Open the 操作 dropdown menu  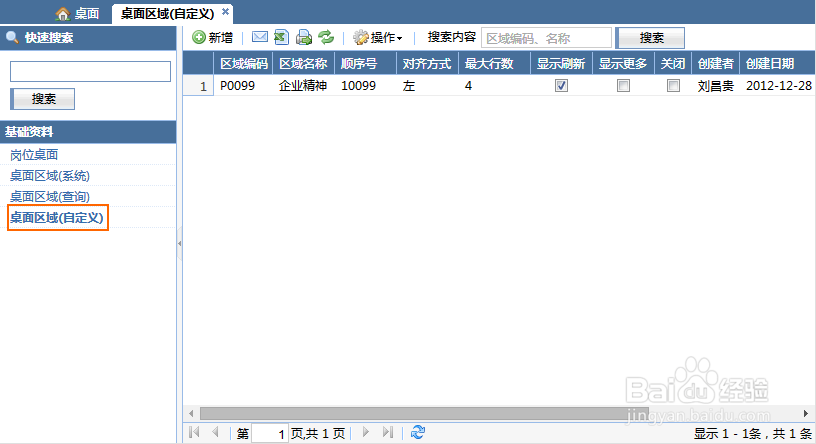coord(377,37)
